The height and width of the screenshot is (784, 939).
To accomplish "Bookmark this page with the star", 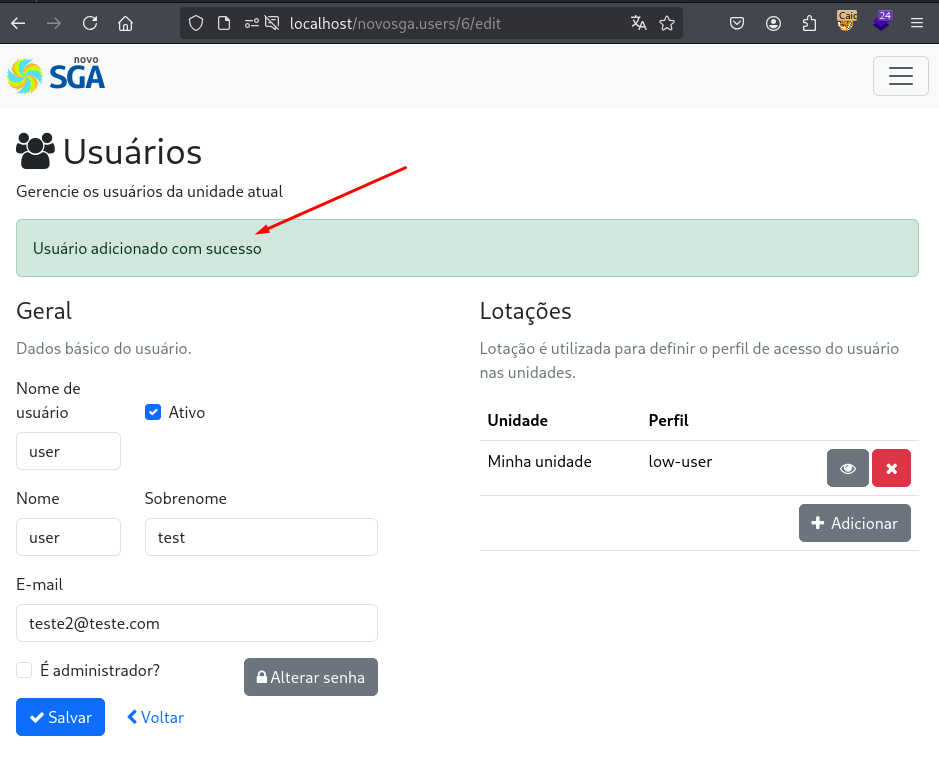I will [666, 23].
